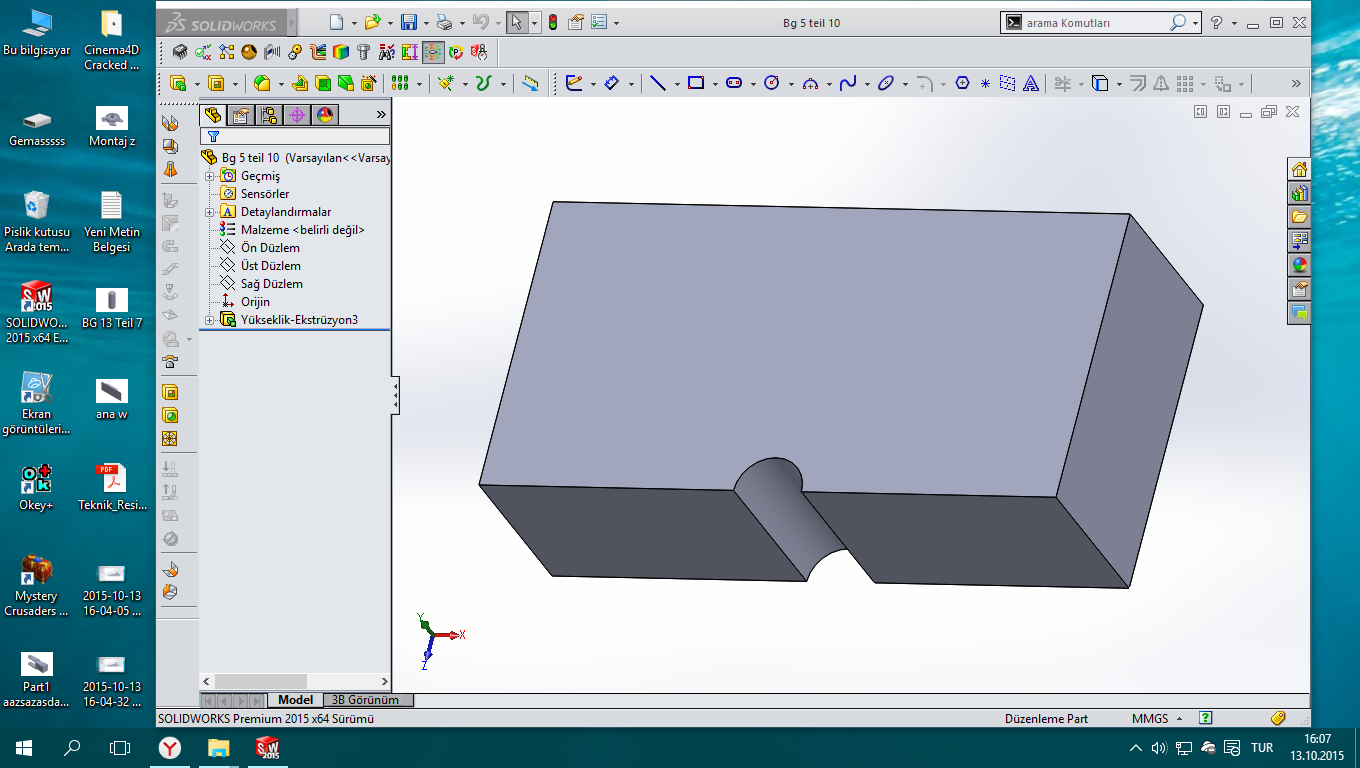This screenshot has height=768, width=1360.
Task: Click the Smart Dimension icon
Action: click(x=611, y=84)
